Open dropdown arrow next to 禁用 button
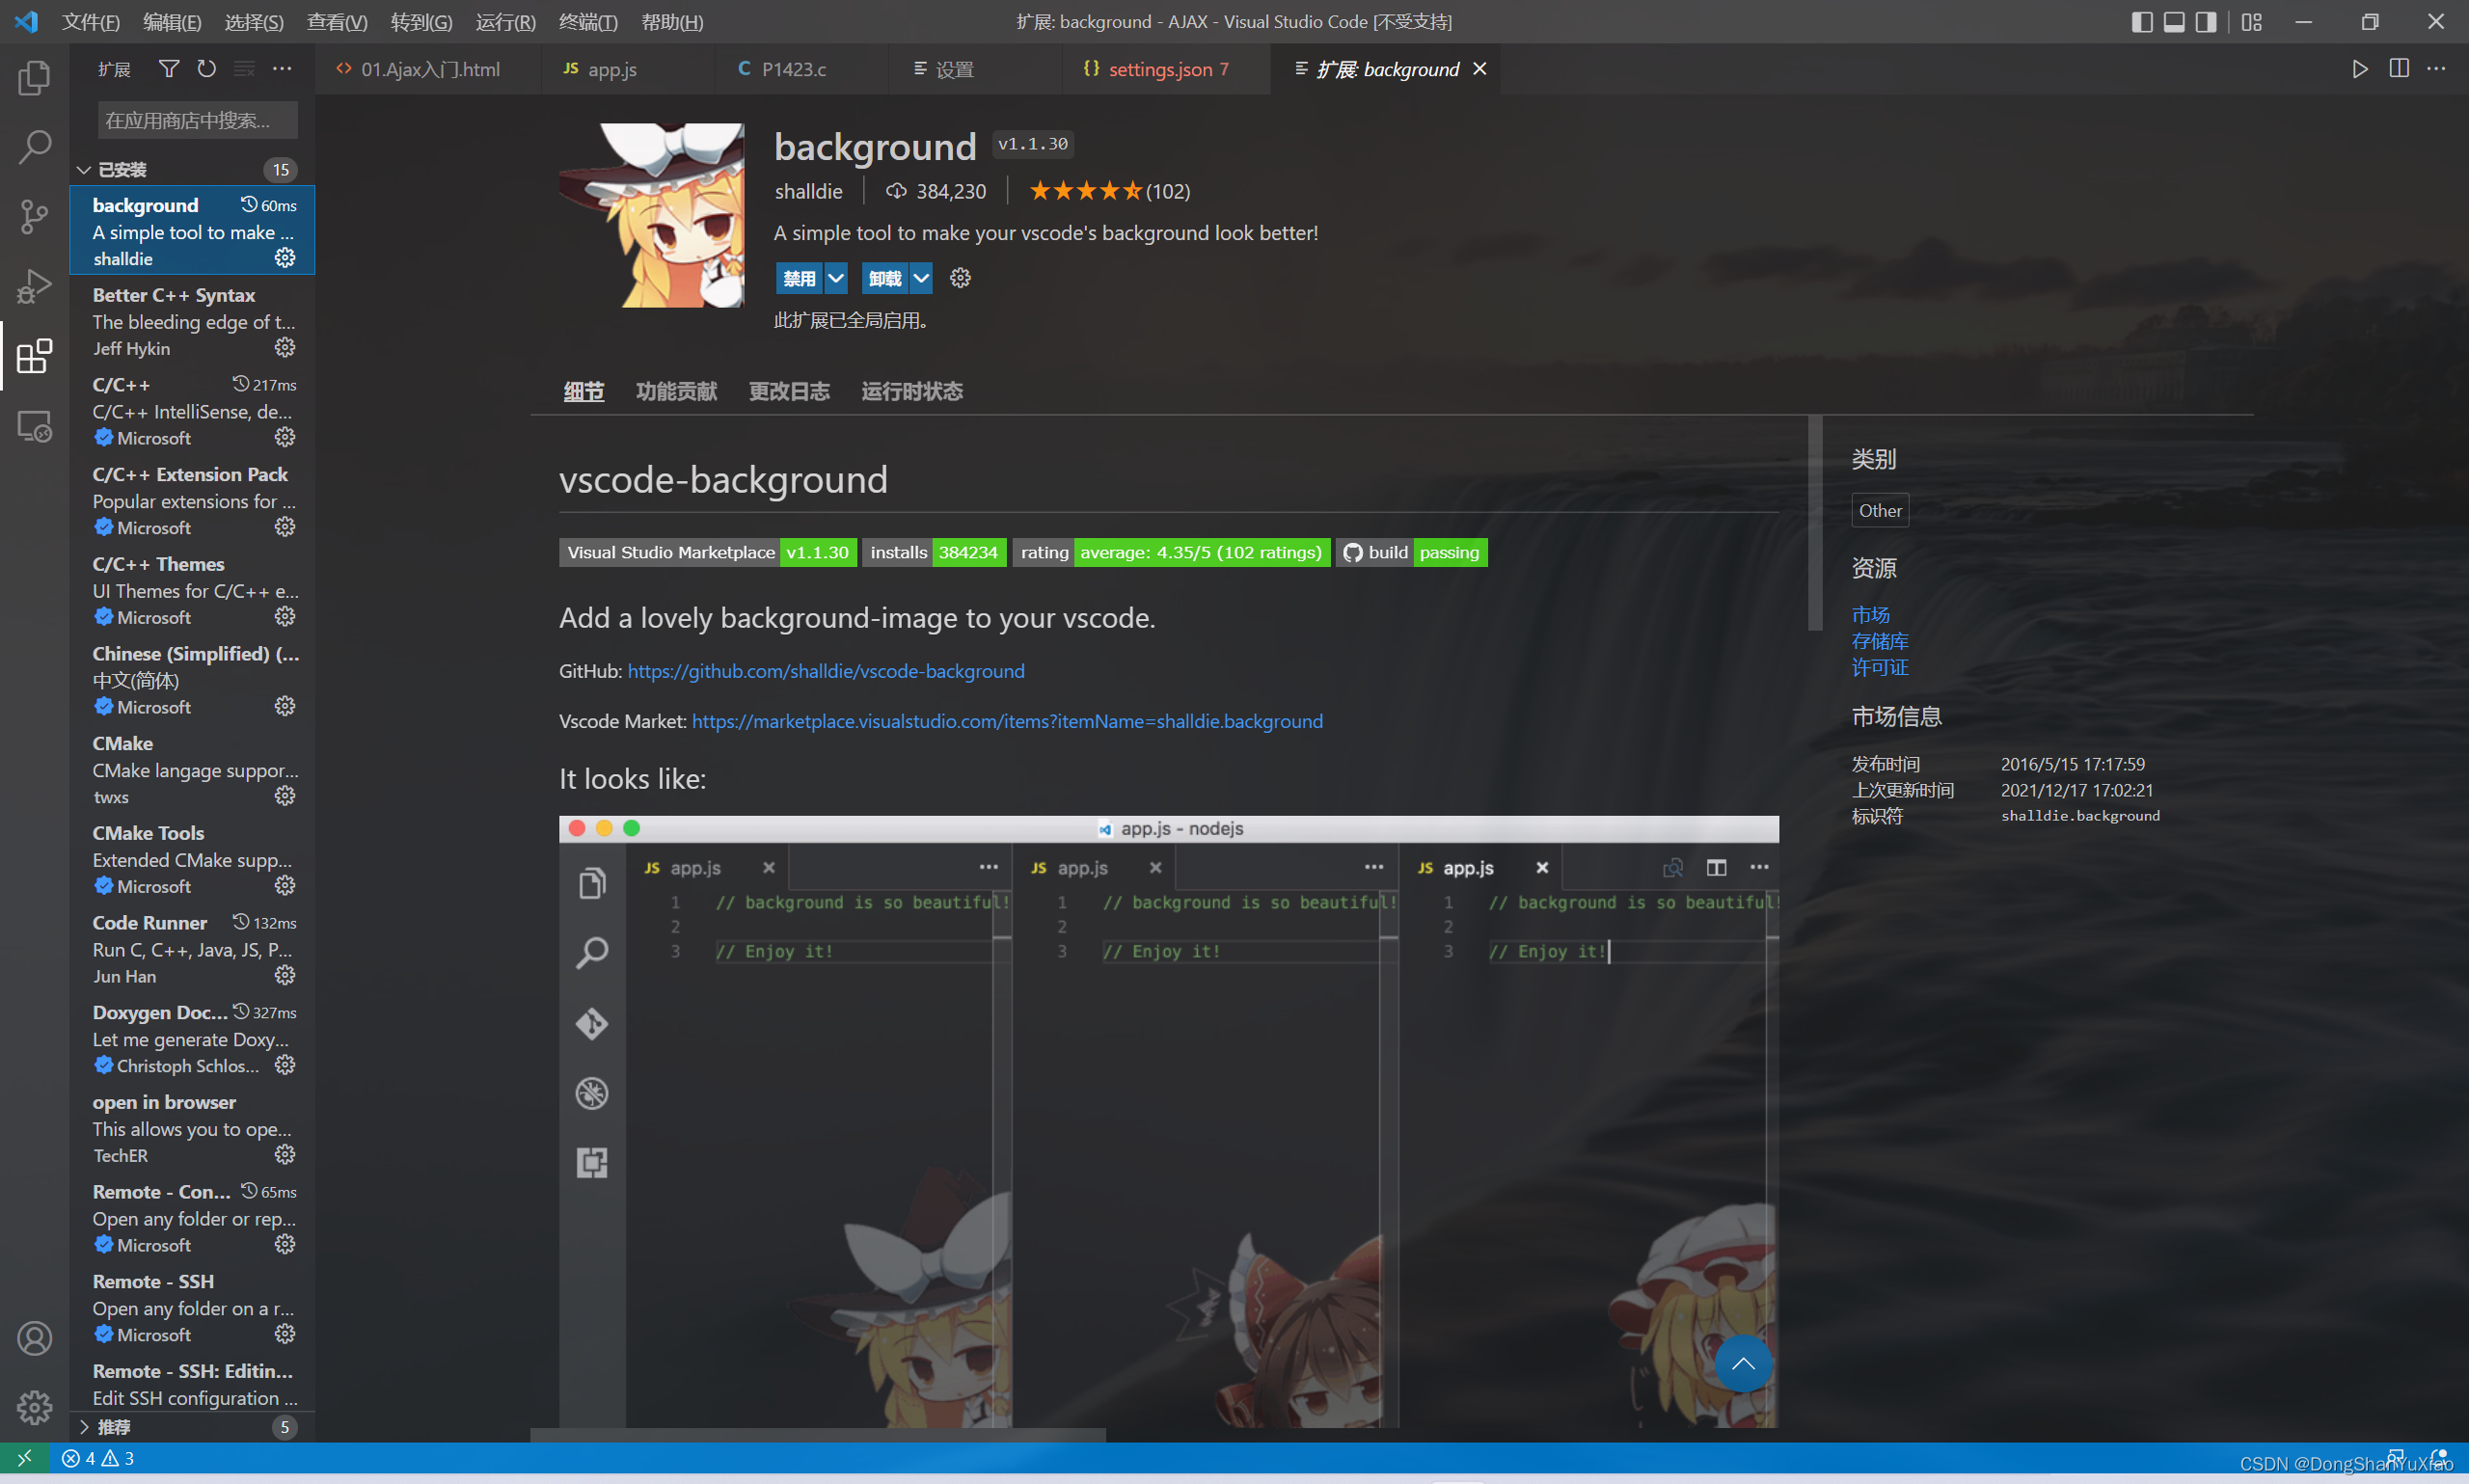 836,278
